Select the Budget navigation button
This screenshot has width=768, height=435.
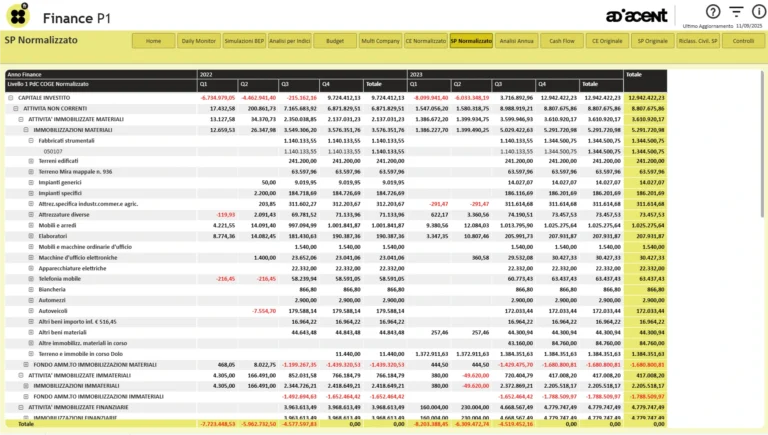pos(335,41)
